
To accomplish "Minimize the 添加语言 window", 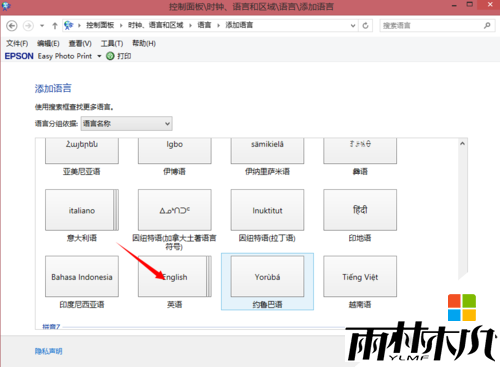I will [x=454, y=6].
